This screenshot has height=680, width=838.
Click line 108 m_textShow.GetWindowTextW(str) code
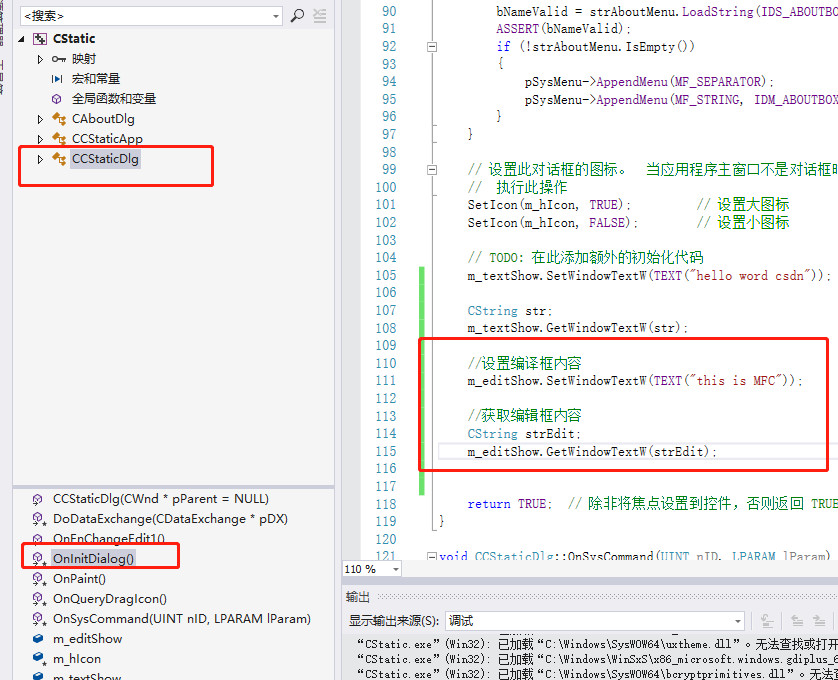tap(578, 328)
